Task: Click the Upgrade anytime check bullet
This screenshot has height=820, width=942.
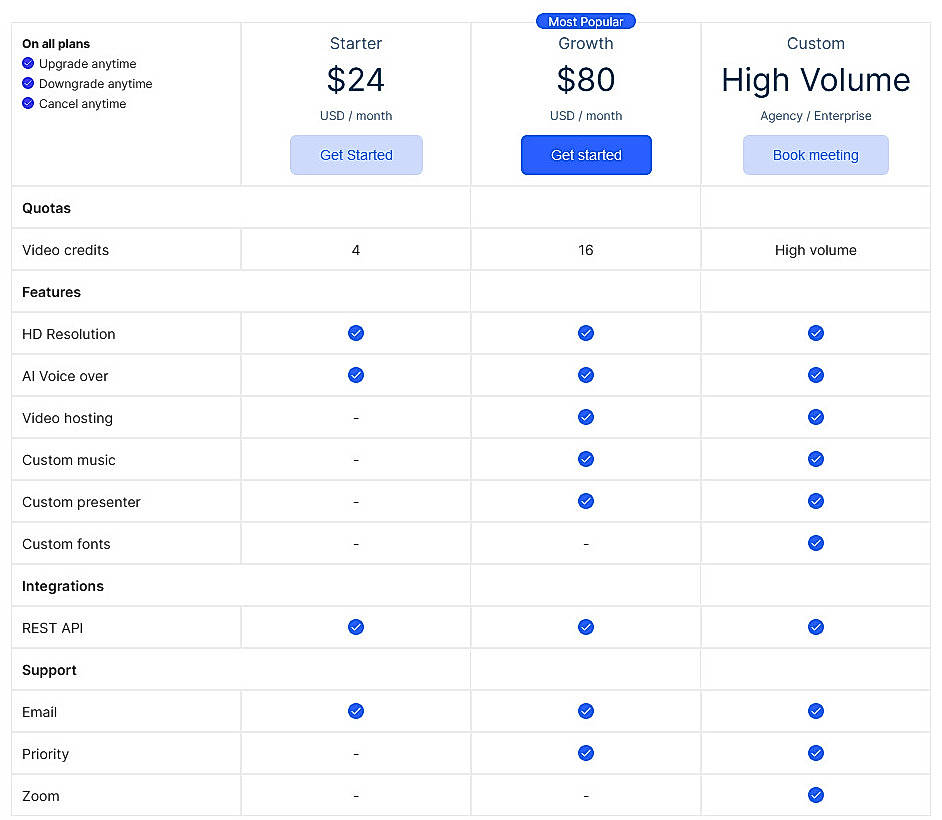Action: coord(27,63)
